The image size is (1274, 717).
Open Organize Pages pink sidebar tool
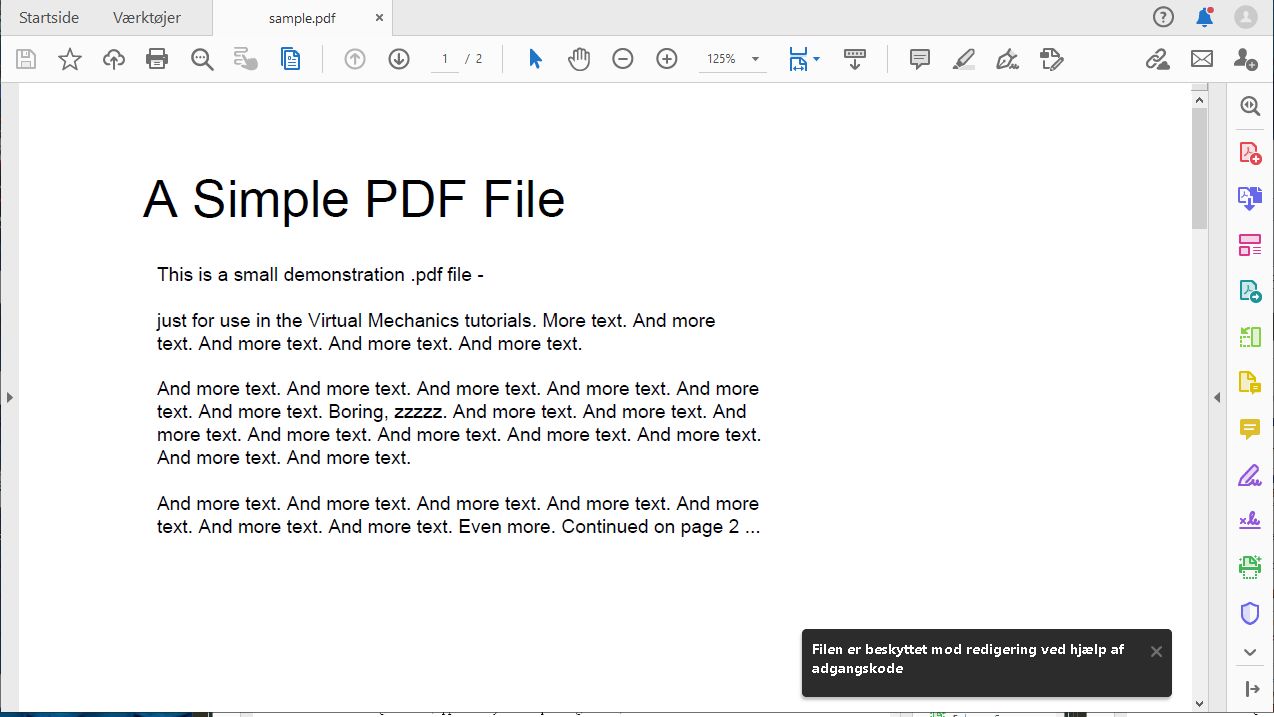pos(1250,245)
